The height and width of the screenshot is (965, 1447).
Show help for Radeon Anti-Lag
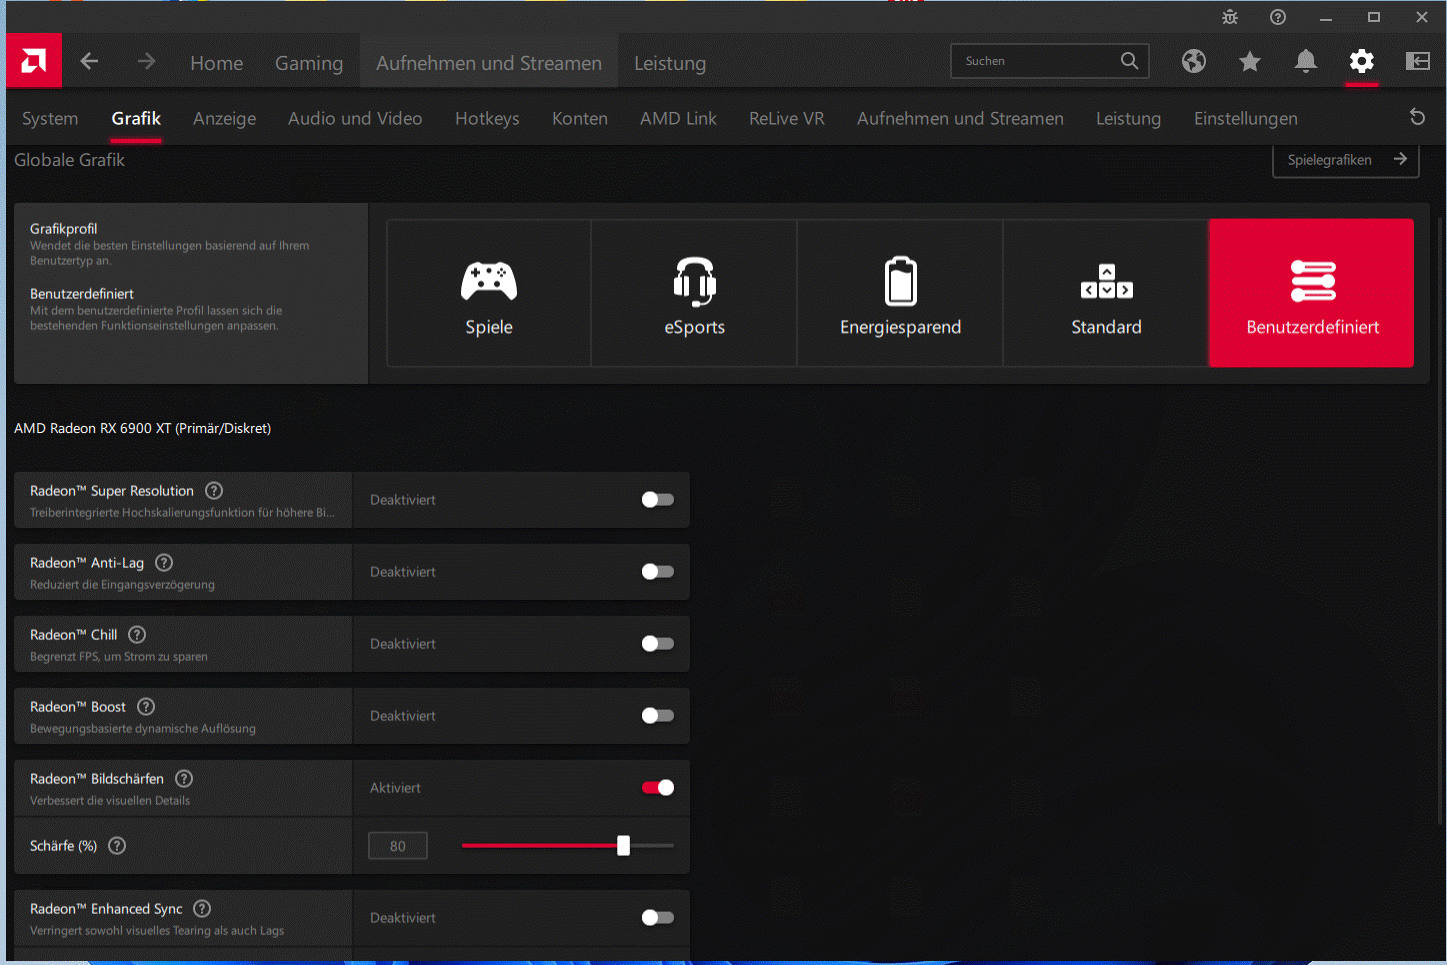(164, 562)
